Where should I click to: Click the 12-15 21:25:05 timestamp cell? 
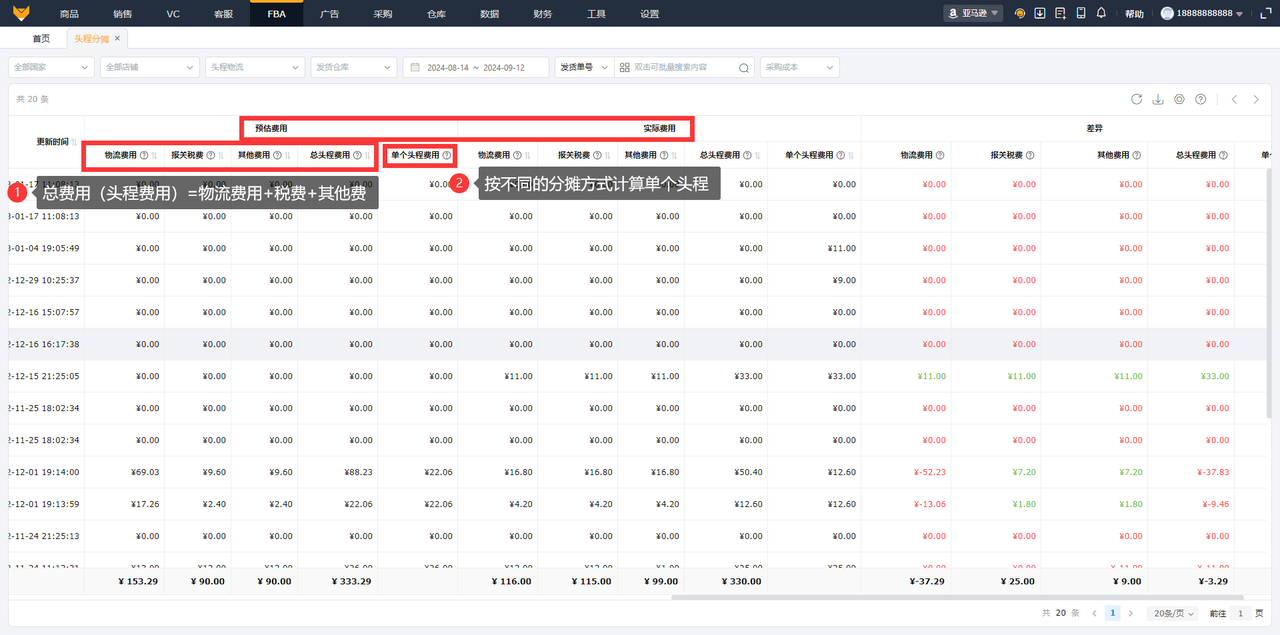[44, 376]
